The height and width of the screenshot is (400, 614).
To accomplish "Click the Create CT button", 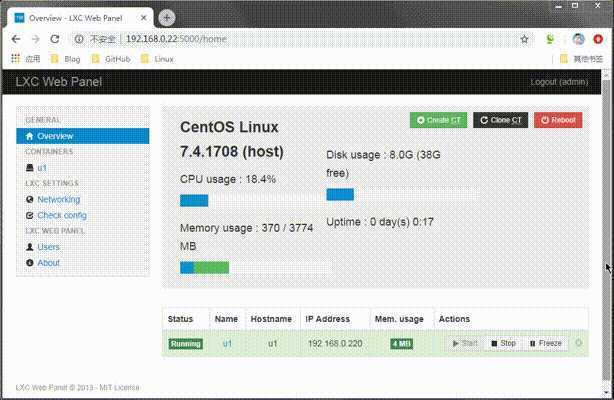I will 439,120.
